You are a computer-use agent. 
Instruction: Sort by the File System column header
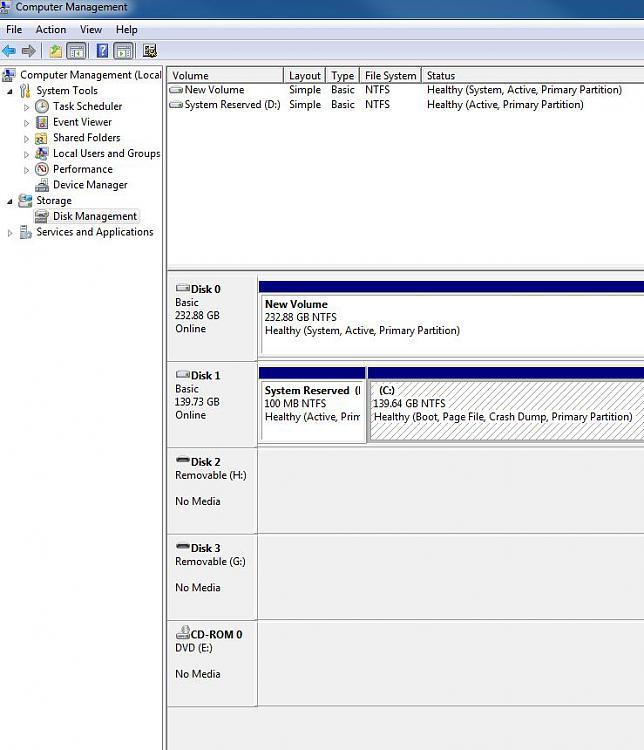(390, 76)
